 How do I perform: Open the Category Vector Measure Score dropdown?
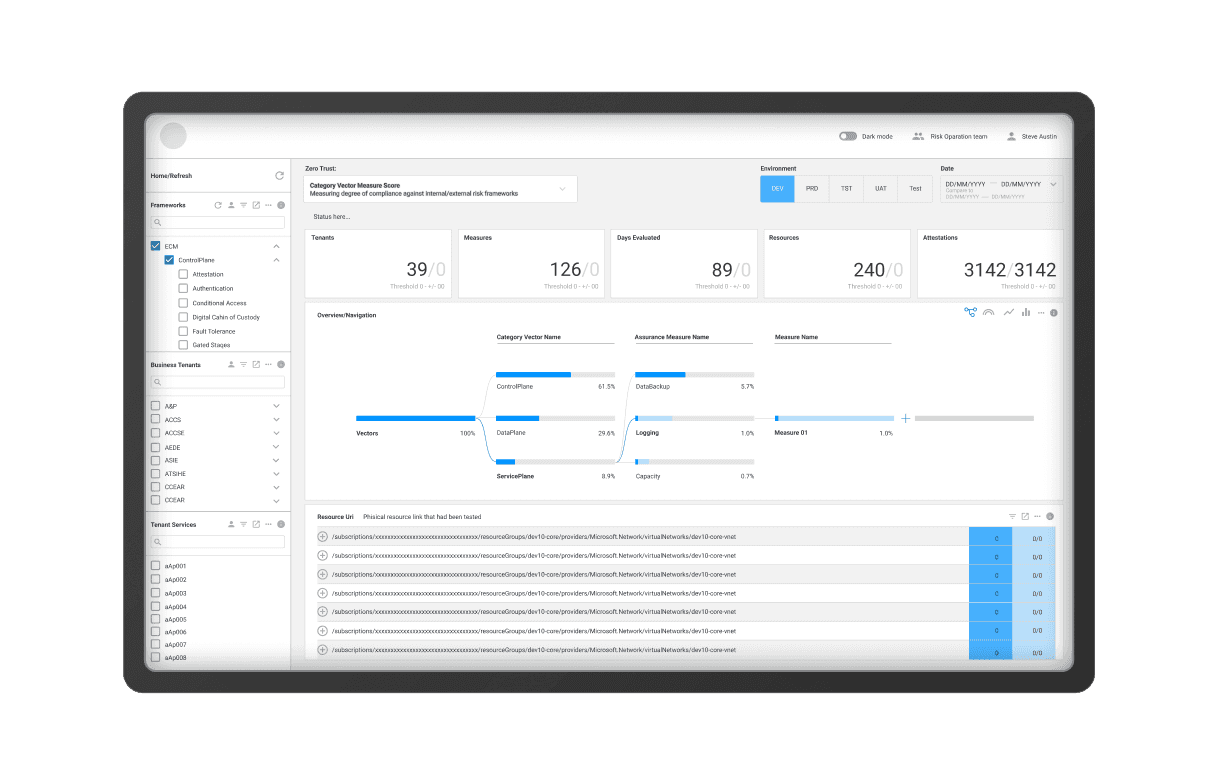tap(440, 189)
